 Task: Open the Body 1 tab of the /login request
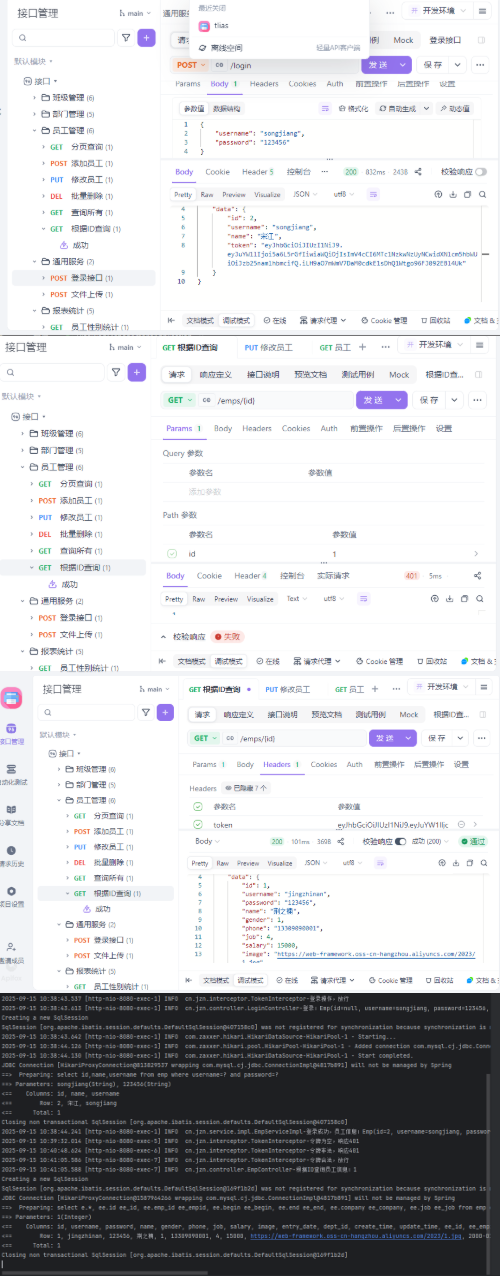[222, 84]
